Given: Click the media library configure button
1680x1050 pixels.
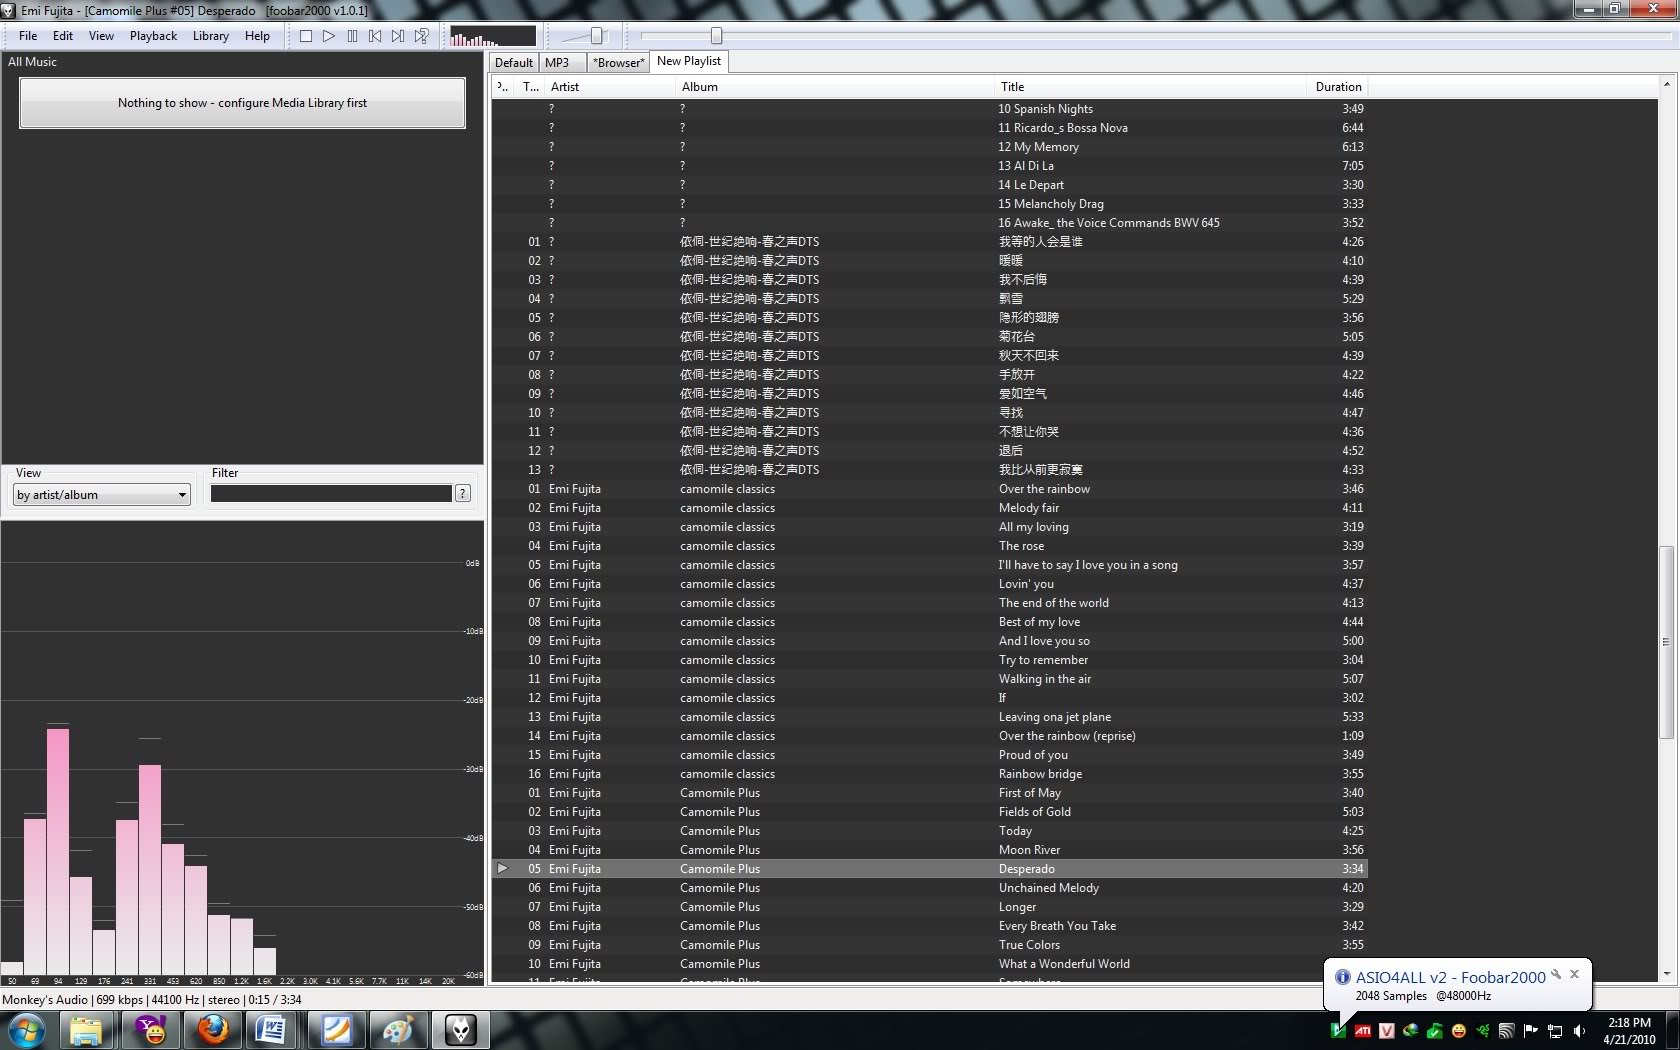Looking at the screenshot, I should 242,103.
